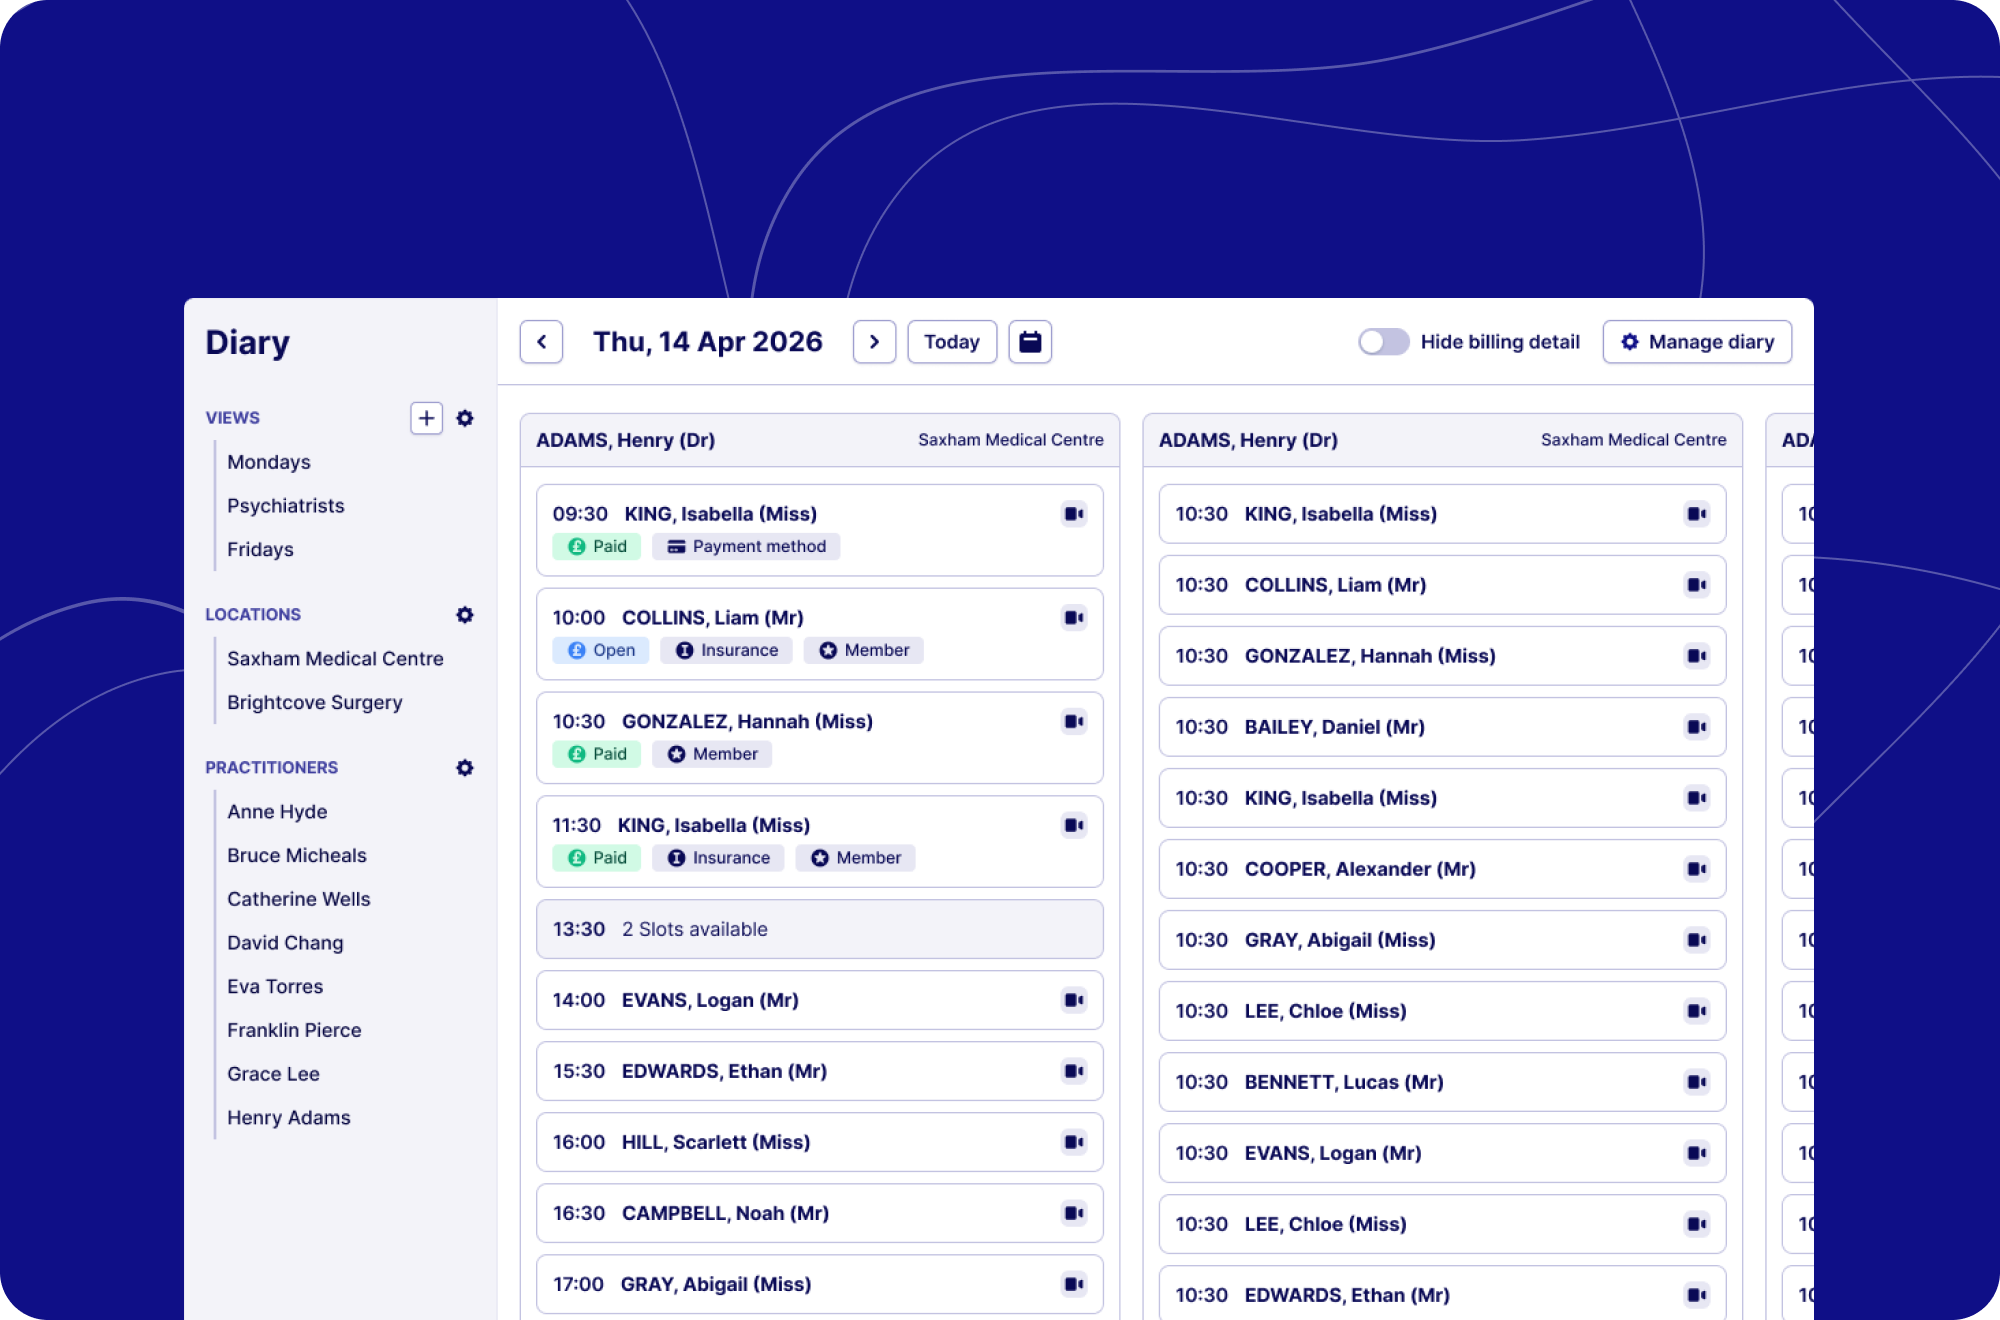Click the add view plus icon
The image size is (2000, 1320).
(x=426, y=418)
